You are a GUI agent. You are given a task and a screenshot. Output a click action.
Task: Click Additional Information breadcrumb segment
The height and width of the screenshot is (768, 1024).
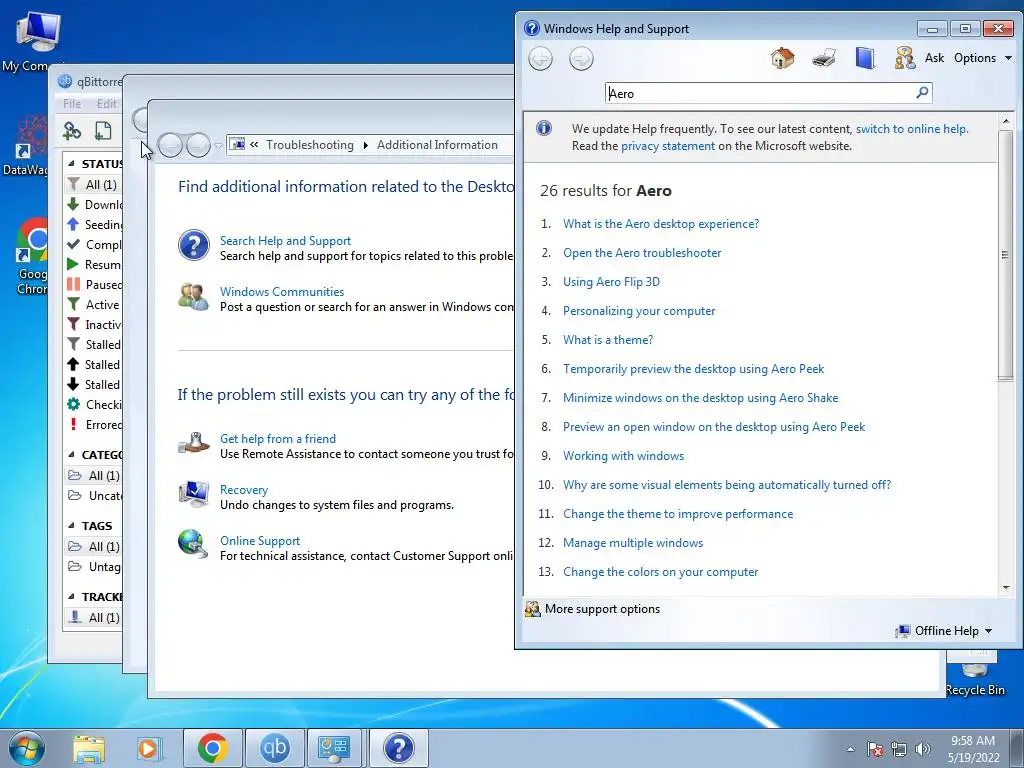point(437,145)
